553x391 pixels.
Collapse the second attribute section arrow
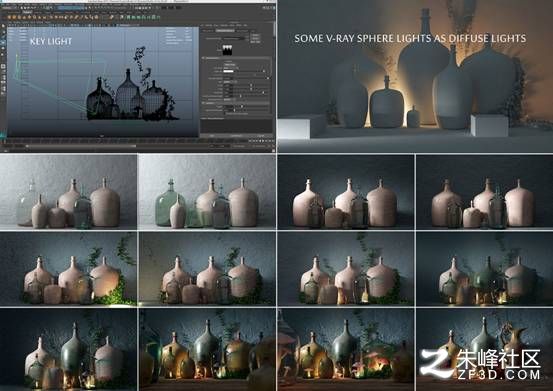(x=203, y=103)
